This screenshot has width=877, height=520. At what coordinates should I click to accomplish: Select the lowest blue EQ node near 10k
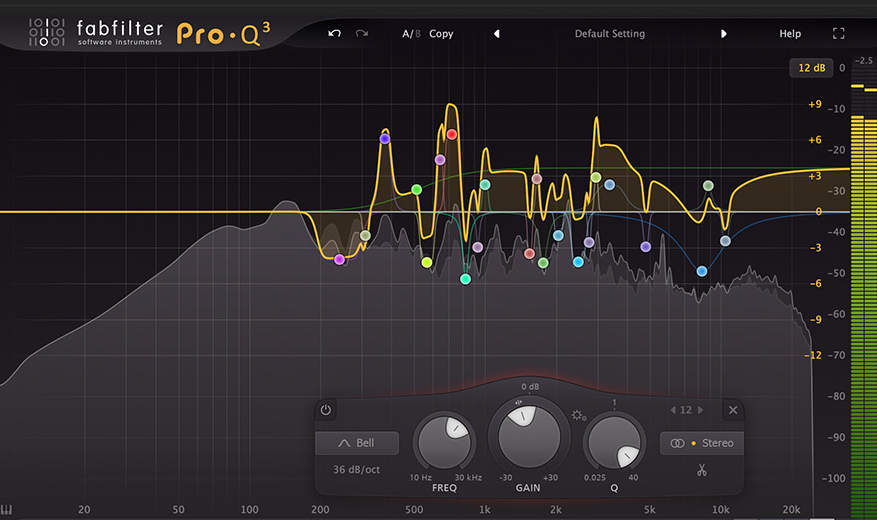[702, 271]
